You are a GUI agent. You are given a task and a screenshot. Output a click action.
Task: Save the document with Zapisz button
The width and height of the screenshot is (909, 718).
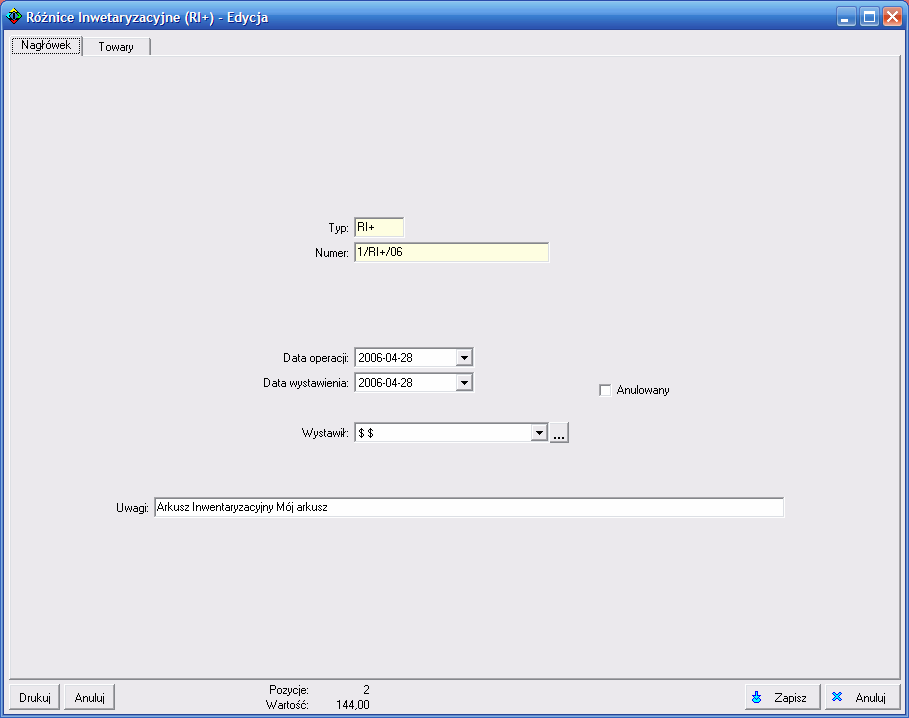pos(783,697)
